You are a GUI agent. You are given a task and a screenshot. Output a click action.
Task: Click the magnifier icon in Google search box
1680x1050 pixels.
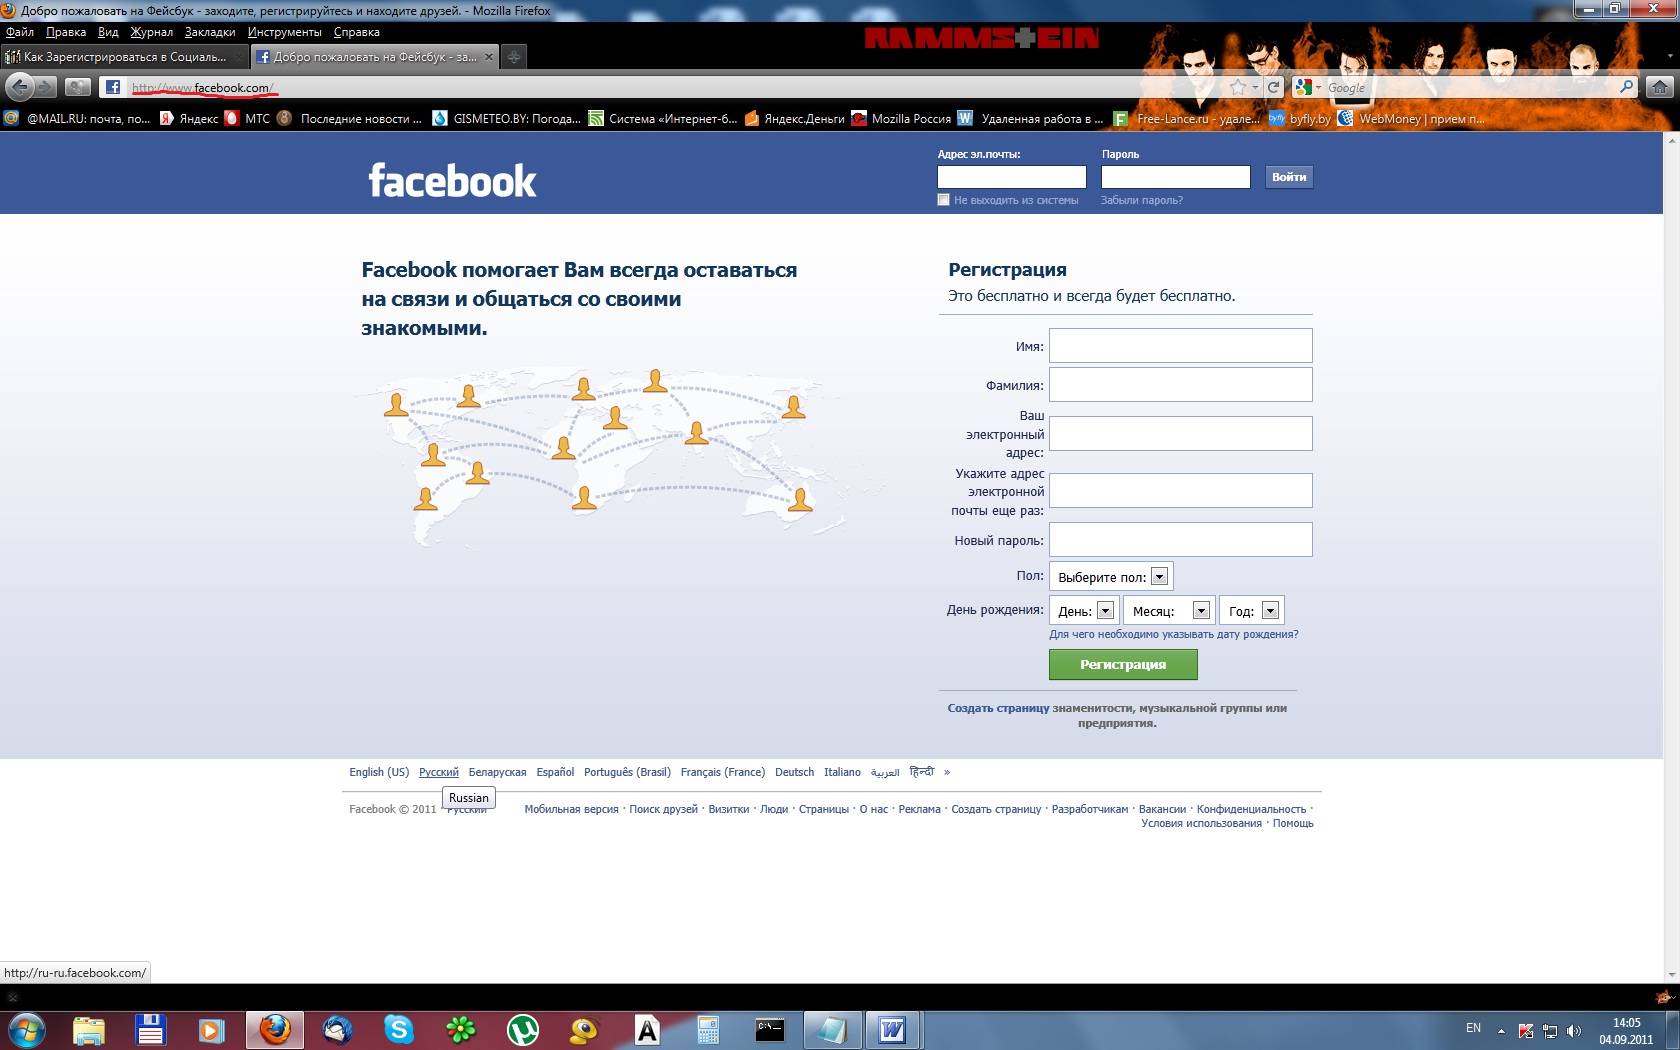tap(1626, 87)
